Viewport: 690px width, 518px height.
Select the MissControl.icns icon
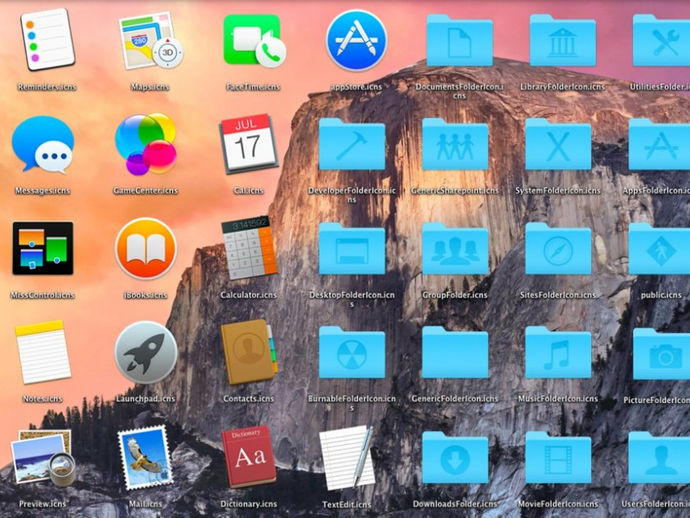coord(43,248)
